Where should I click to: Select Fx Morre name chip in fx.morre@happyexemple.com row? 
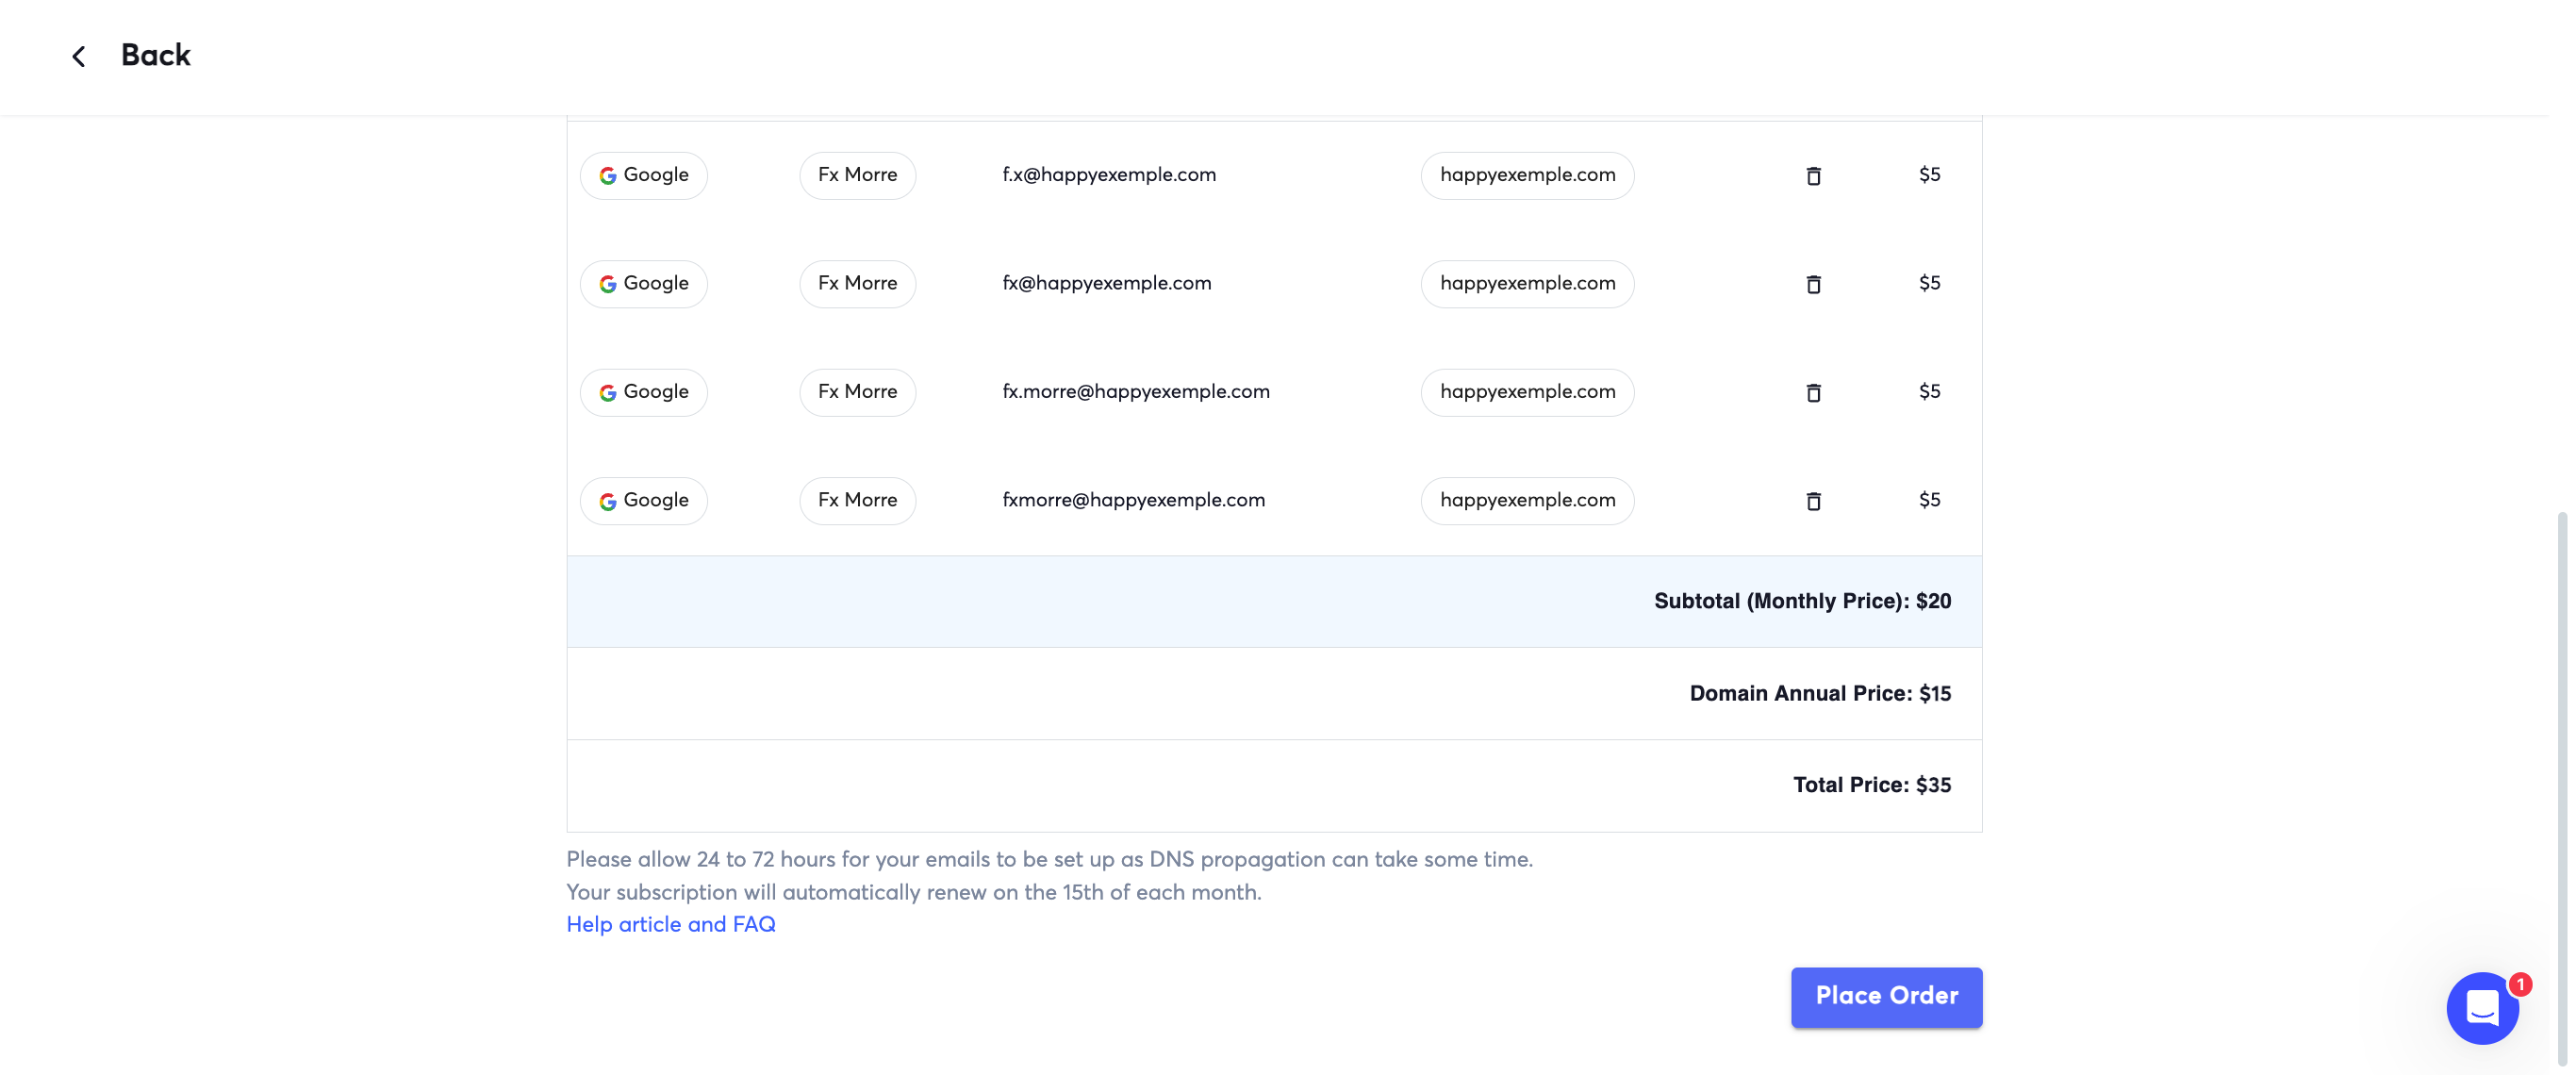click(857, 392)
